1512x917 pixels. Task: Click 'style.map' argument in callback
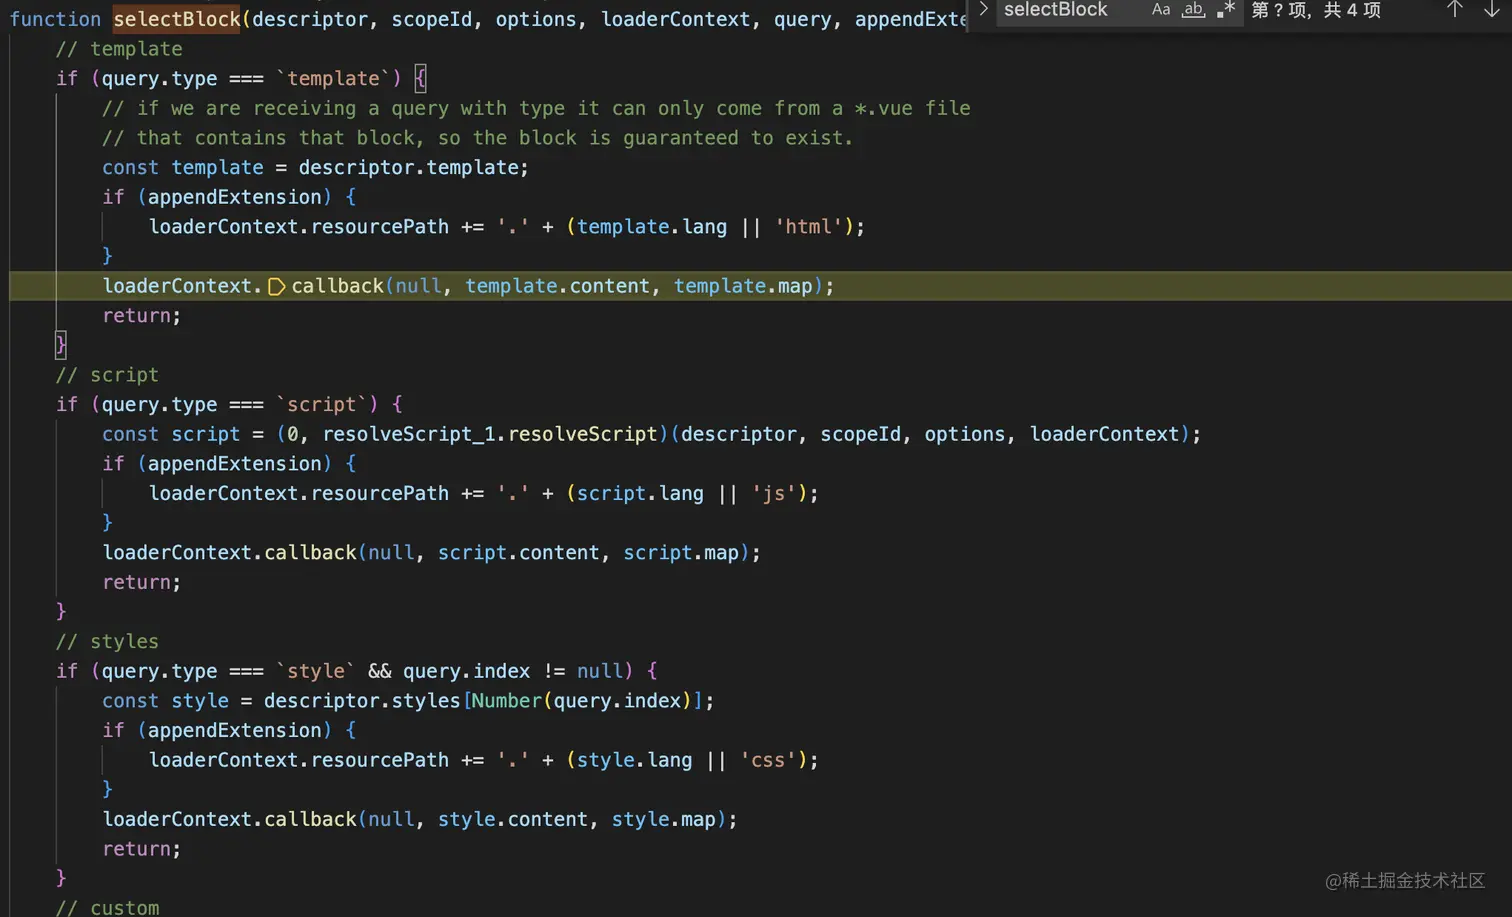pos(664,819)
